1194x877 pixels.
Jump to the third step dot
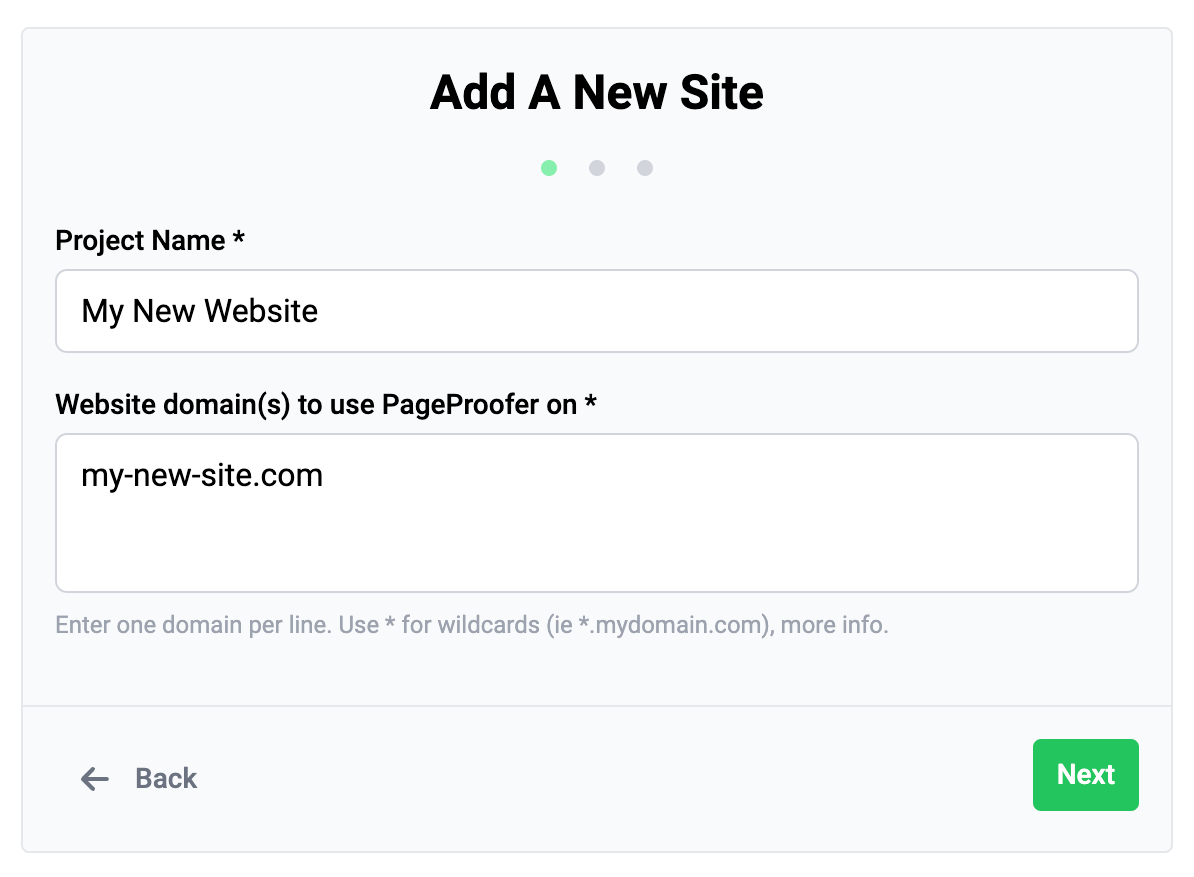645,168
